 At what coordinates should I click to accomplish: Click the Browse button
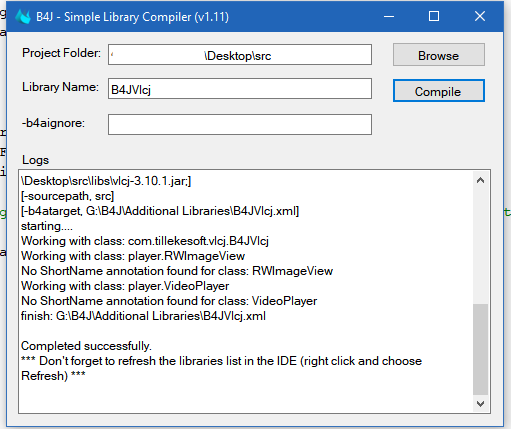439,55
